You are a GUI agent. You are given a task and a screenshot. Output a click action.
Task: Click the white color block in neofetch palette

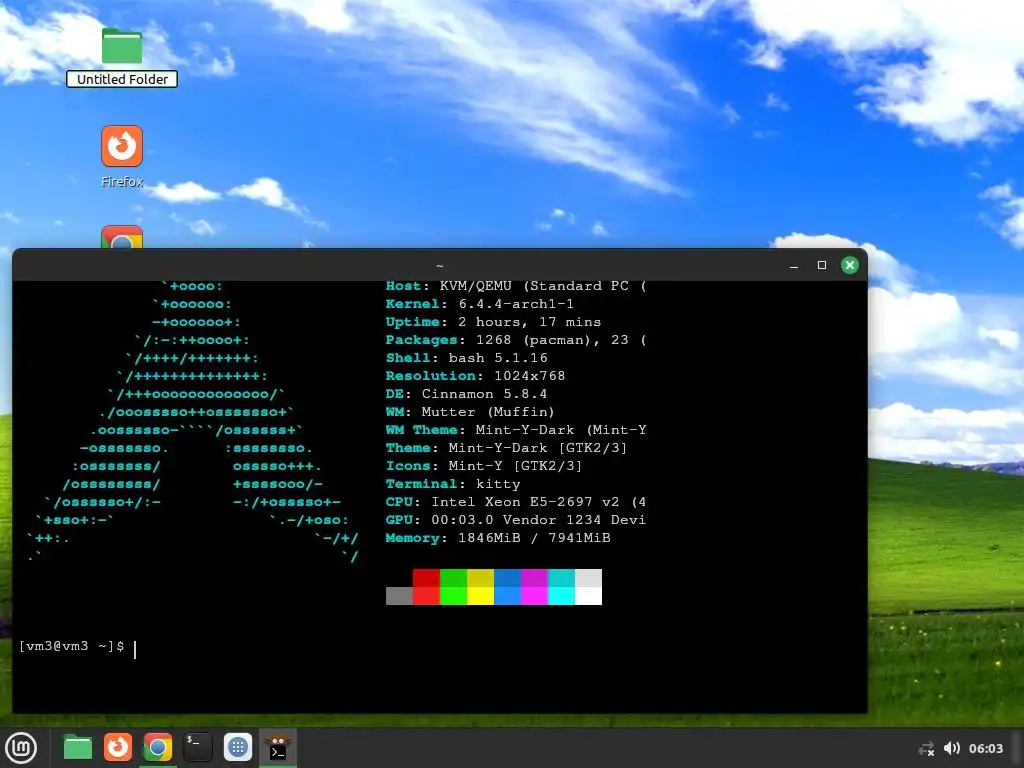tap(588, 586)
